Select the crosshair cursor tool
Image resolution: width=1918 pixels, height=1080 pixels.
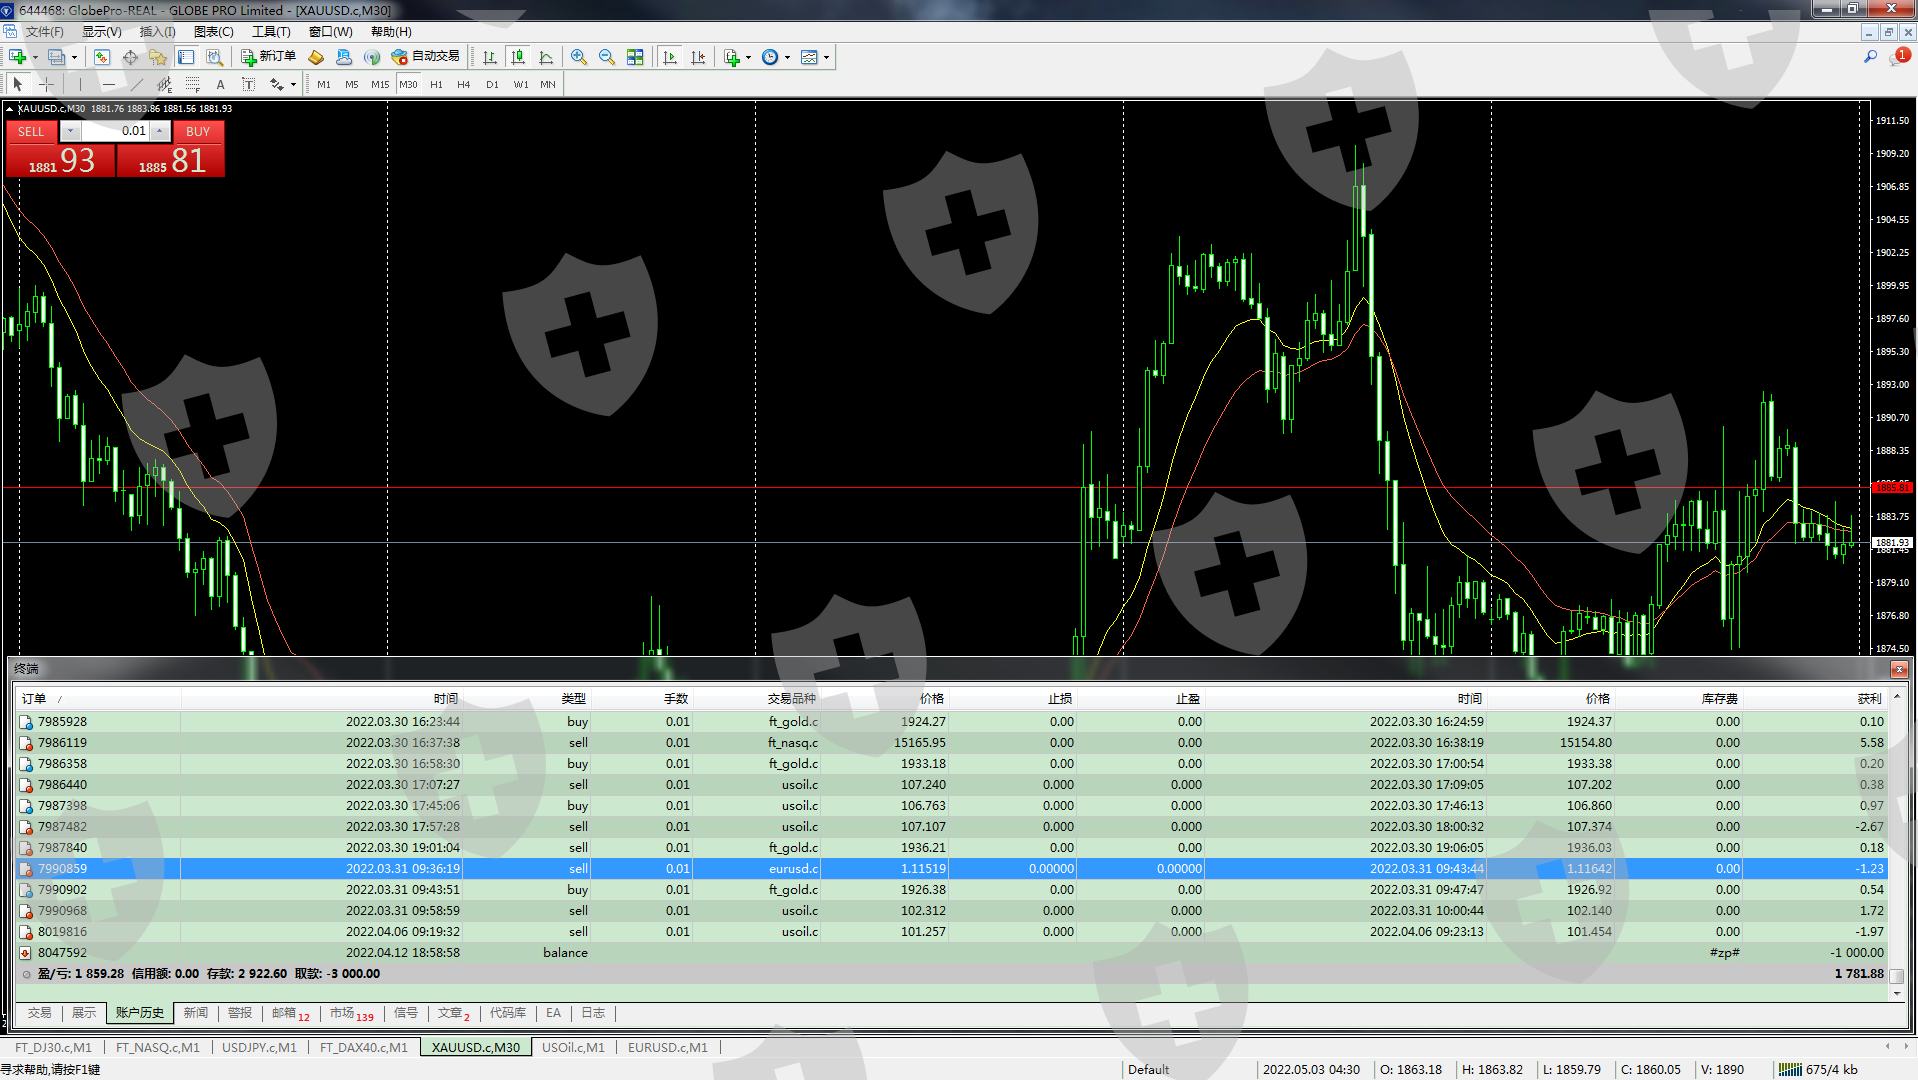coord(46,85)
